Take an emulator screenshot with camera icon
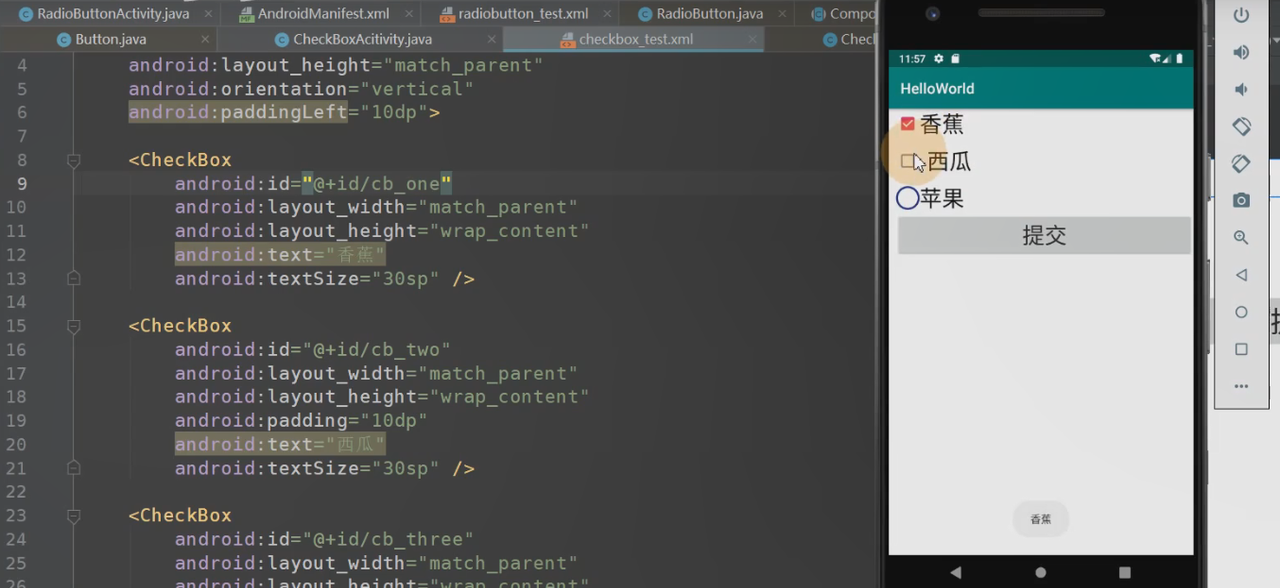The width and height of the screenshot is (1280, 588). coord(1241,200)
